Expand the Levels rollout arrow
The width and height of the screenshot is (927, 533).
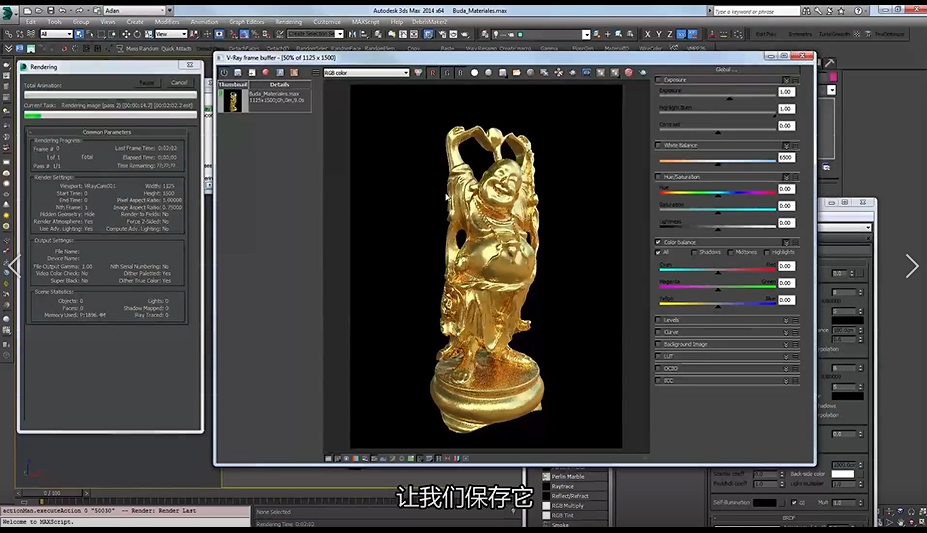786,320
